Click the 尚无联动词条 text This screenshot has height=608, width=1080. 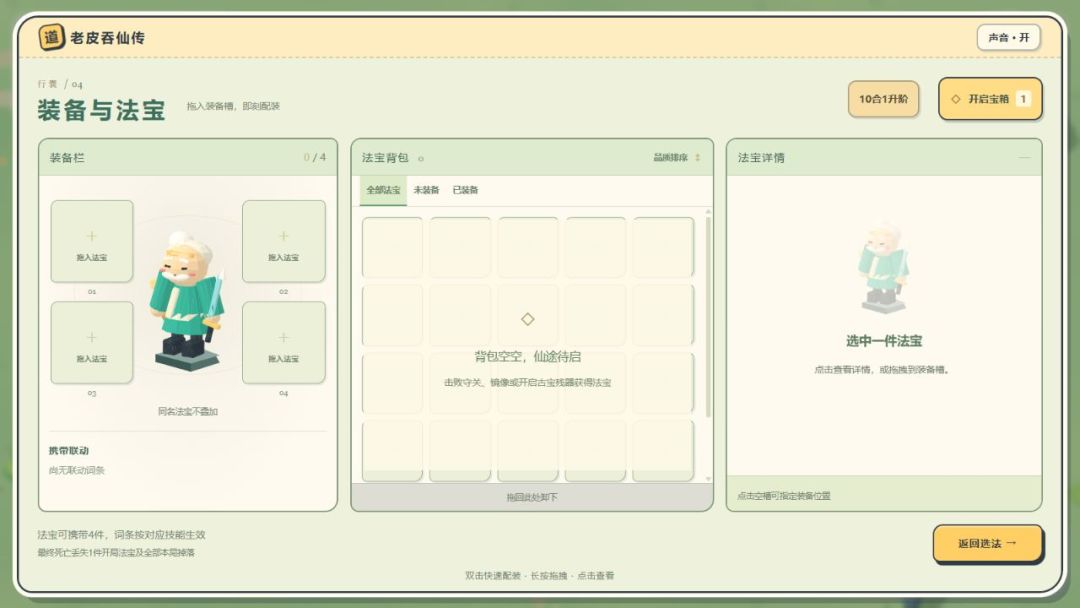[x=76, y=470]
